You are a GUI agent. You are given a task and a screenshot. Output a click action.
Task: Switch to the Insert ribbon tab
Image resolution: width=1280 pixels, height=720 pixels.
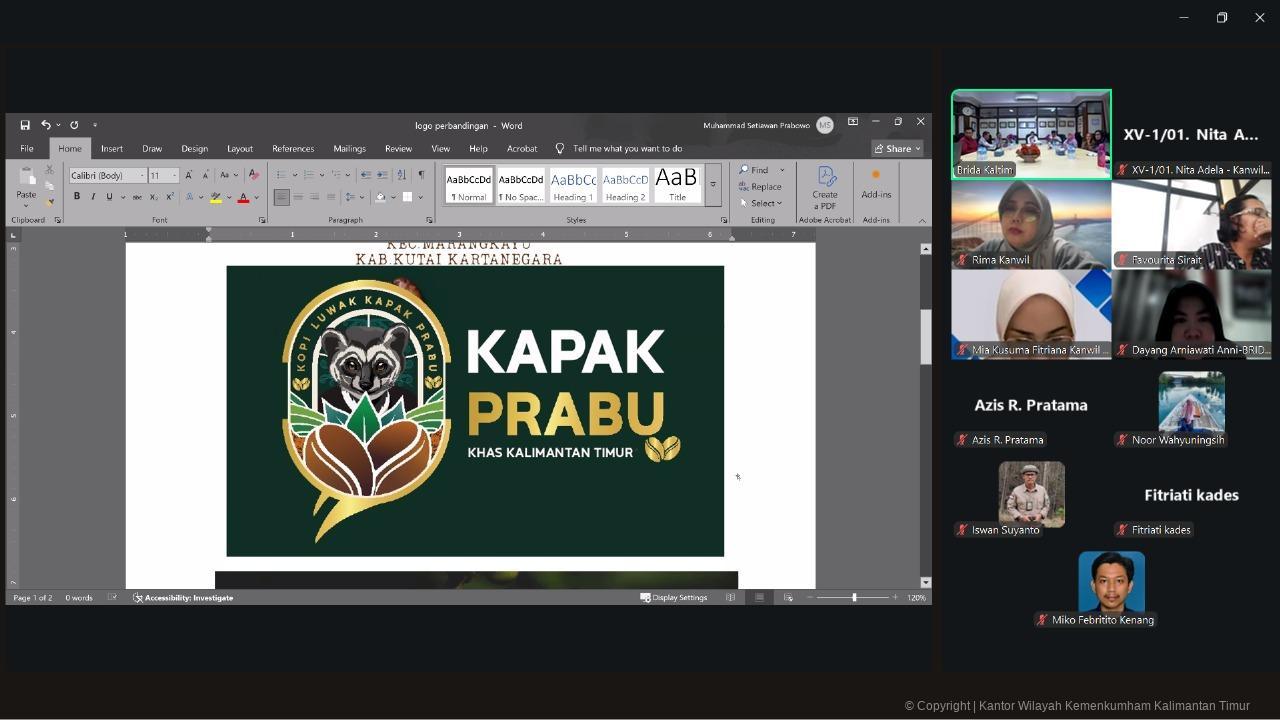112,148
